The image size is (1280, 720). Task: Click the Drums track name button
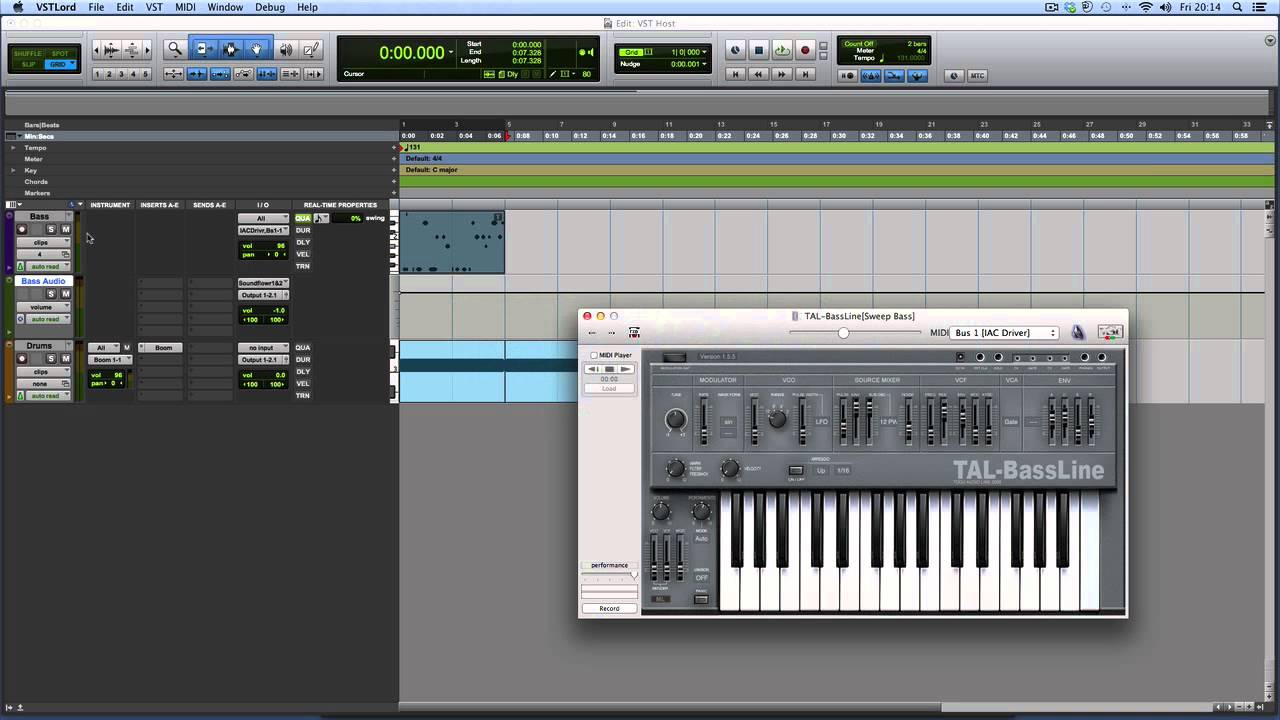(39, 346)
